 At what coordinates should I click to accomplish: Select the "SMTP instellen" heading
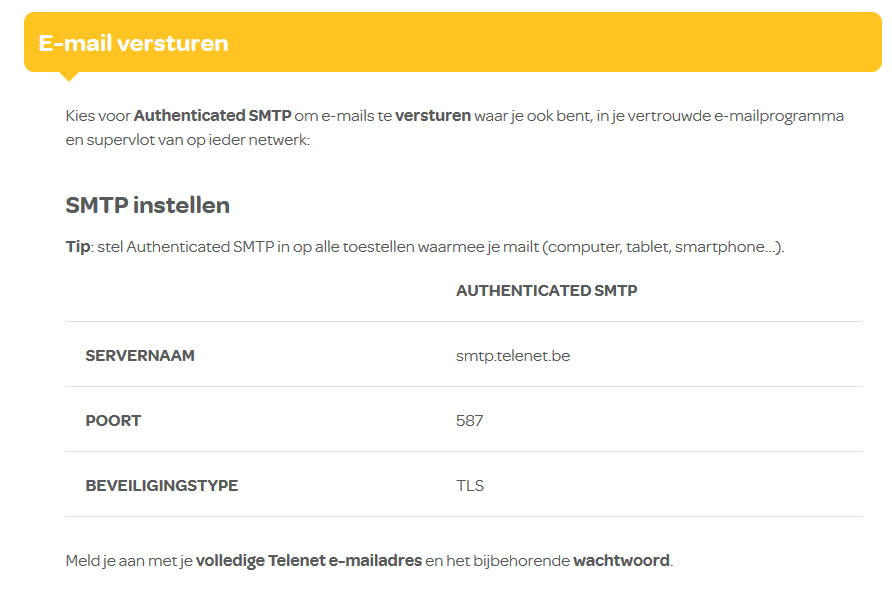[147, 205]
